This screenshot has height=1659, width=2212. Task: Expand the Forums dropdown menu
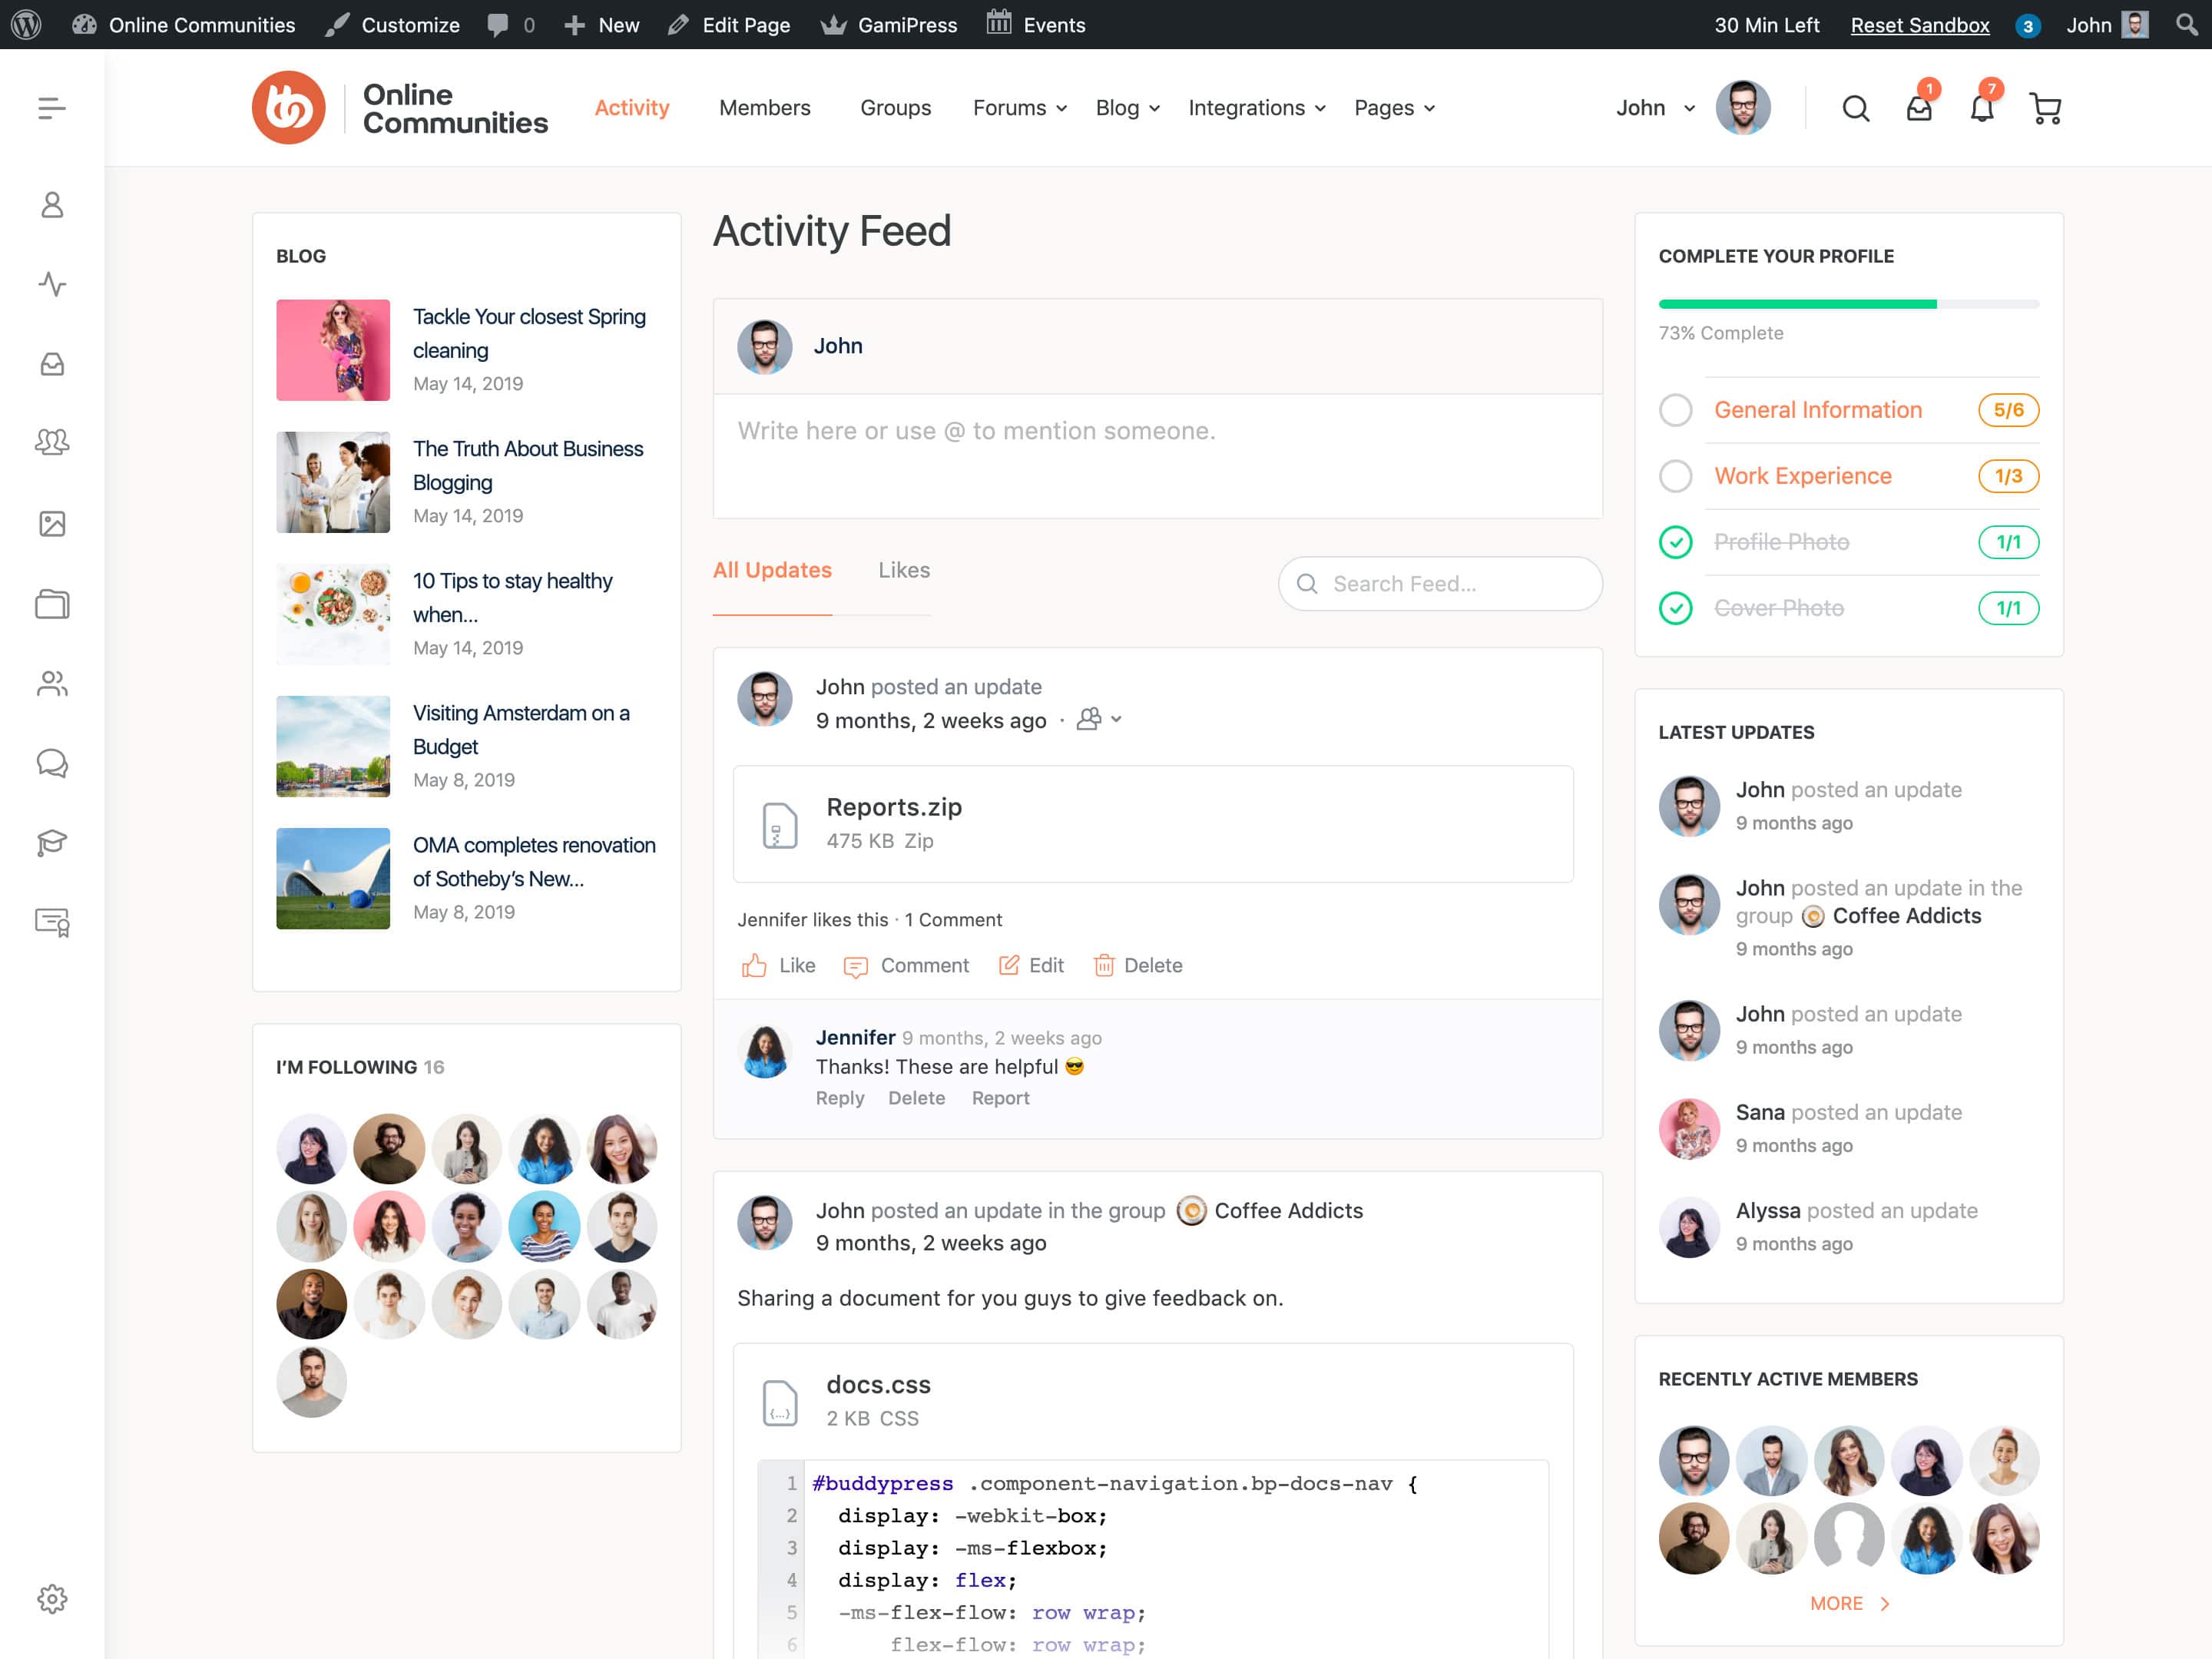tap(1019, 108)
